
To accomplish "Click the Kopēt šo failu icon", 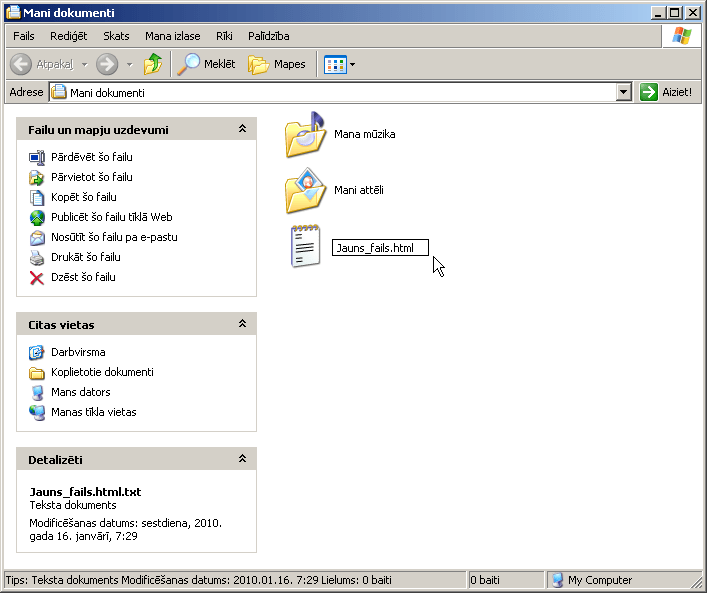I will coord(37,197).
